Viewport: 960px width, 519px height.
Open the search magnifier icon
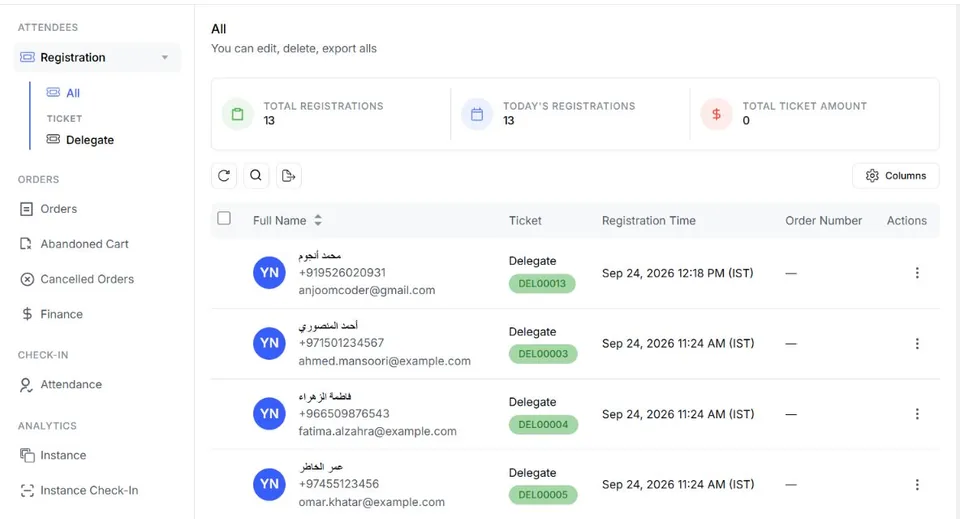[256, 176]
